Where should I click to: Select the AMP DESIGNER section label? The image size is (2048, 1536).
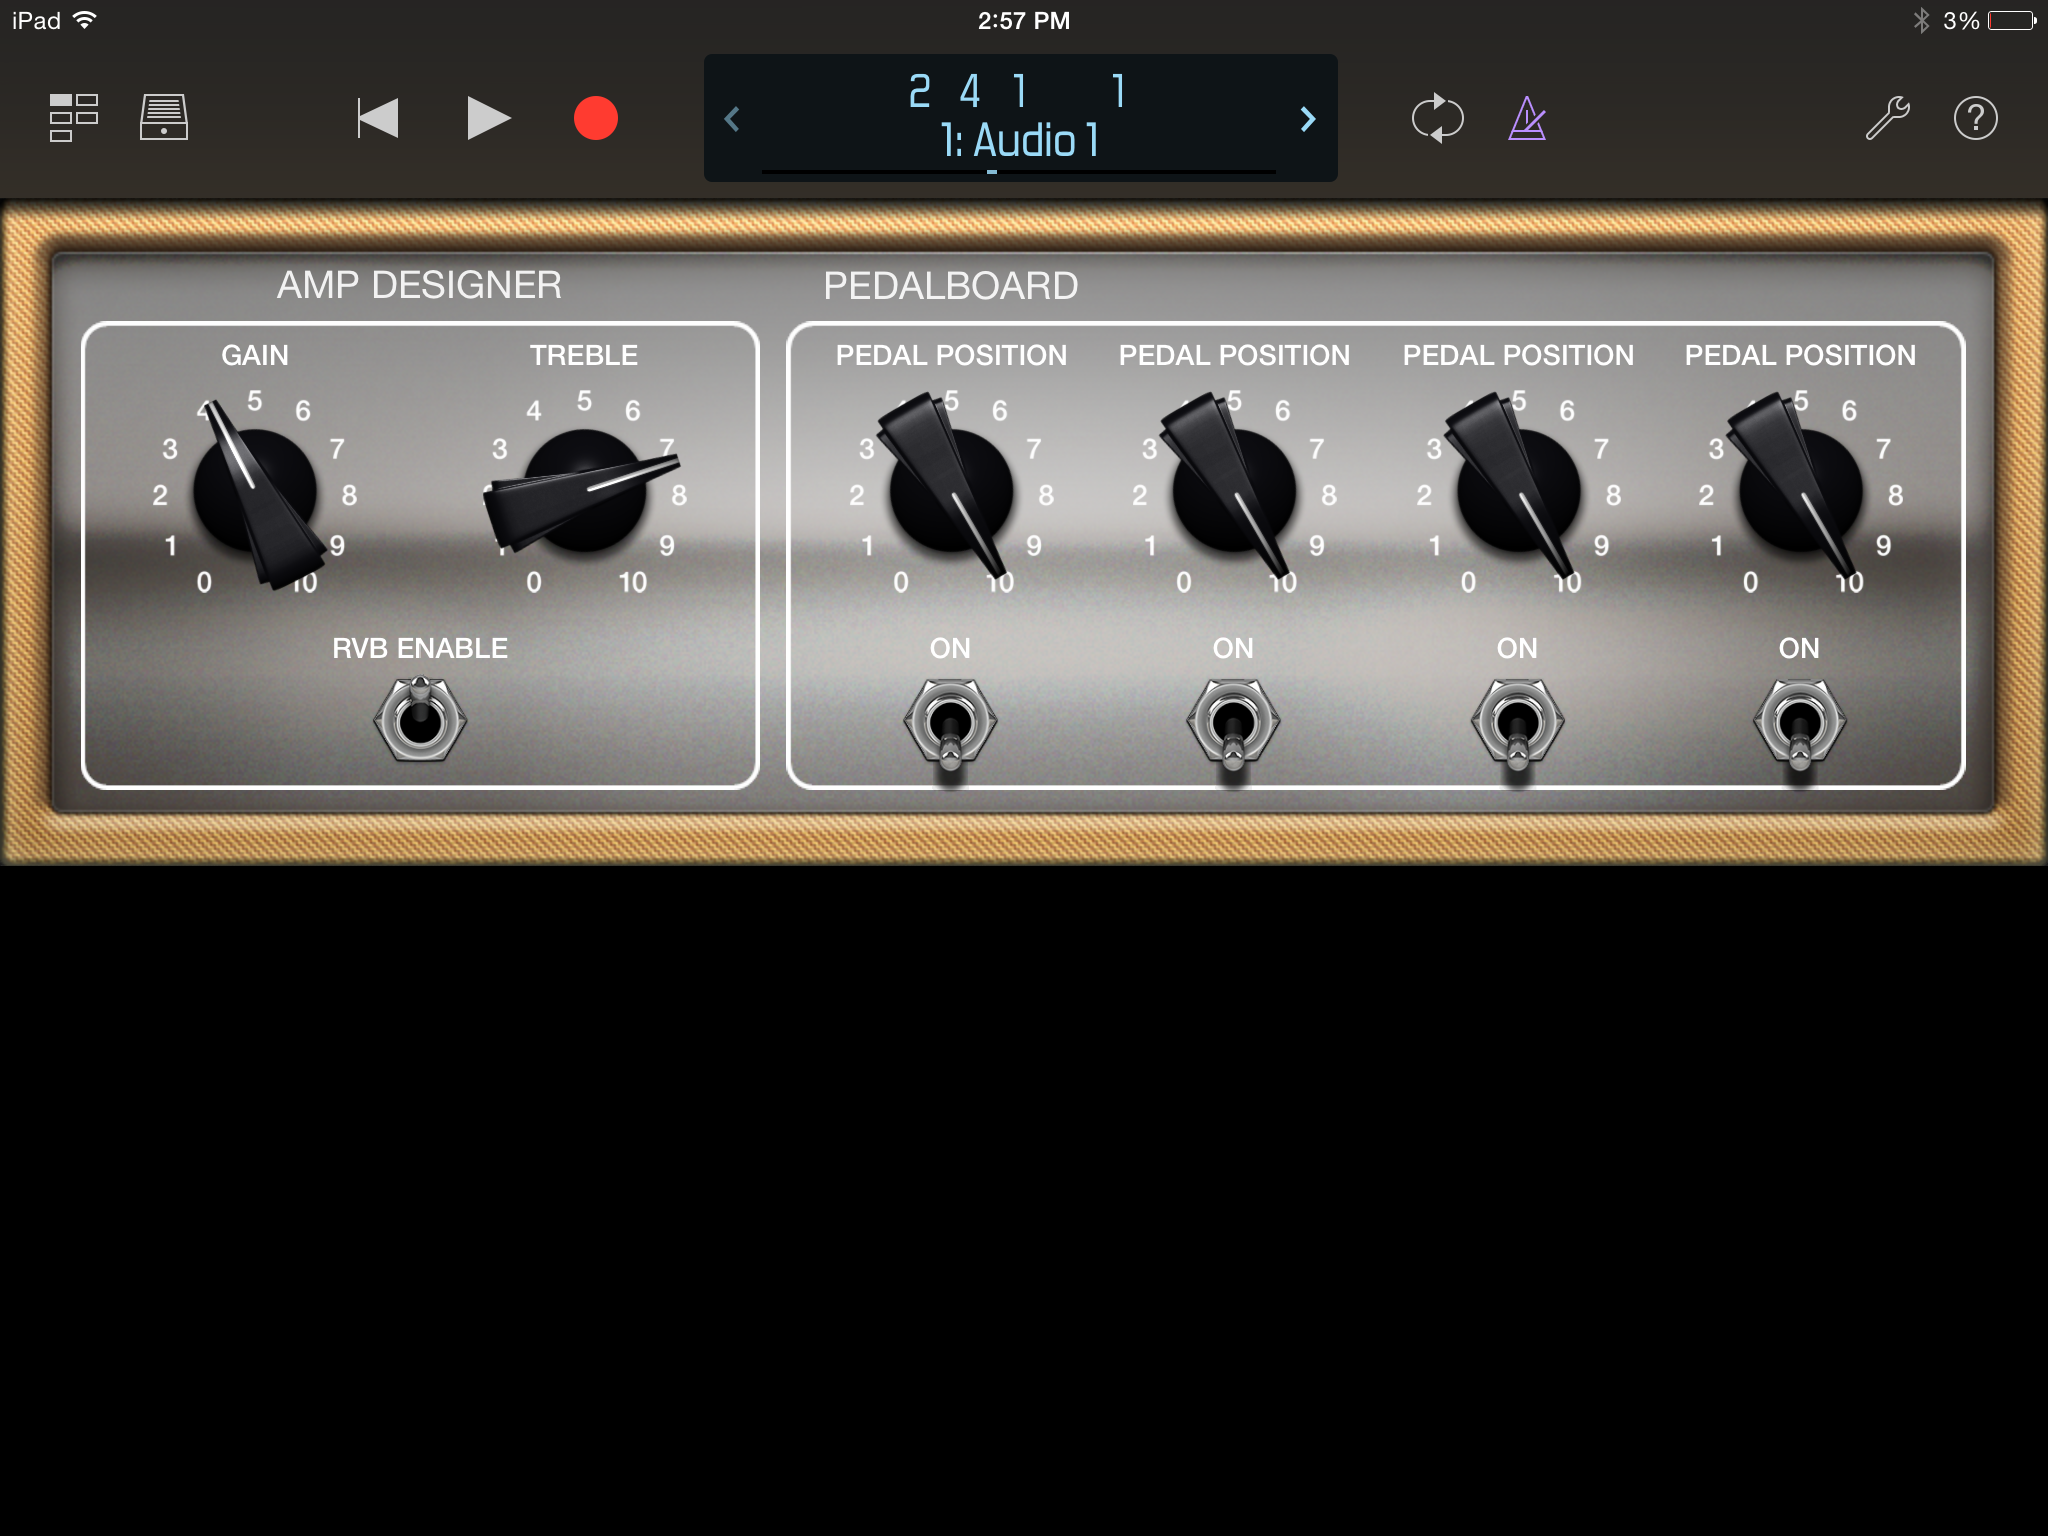[420, 285]
